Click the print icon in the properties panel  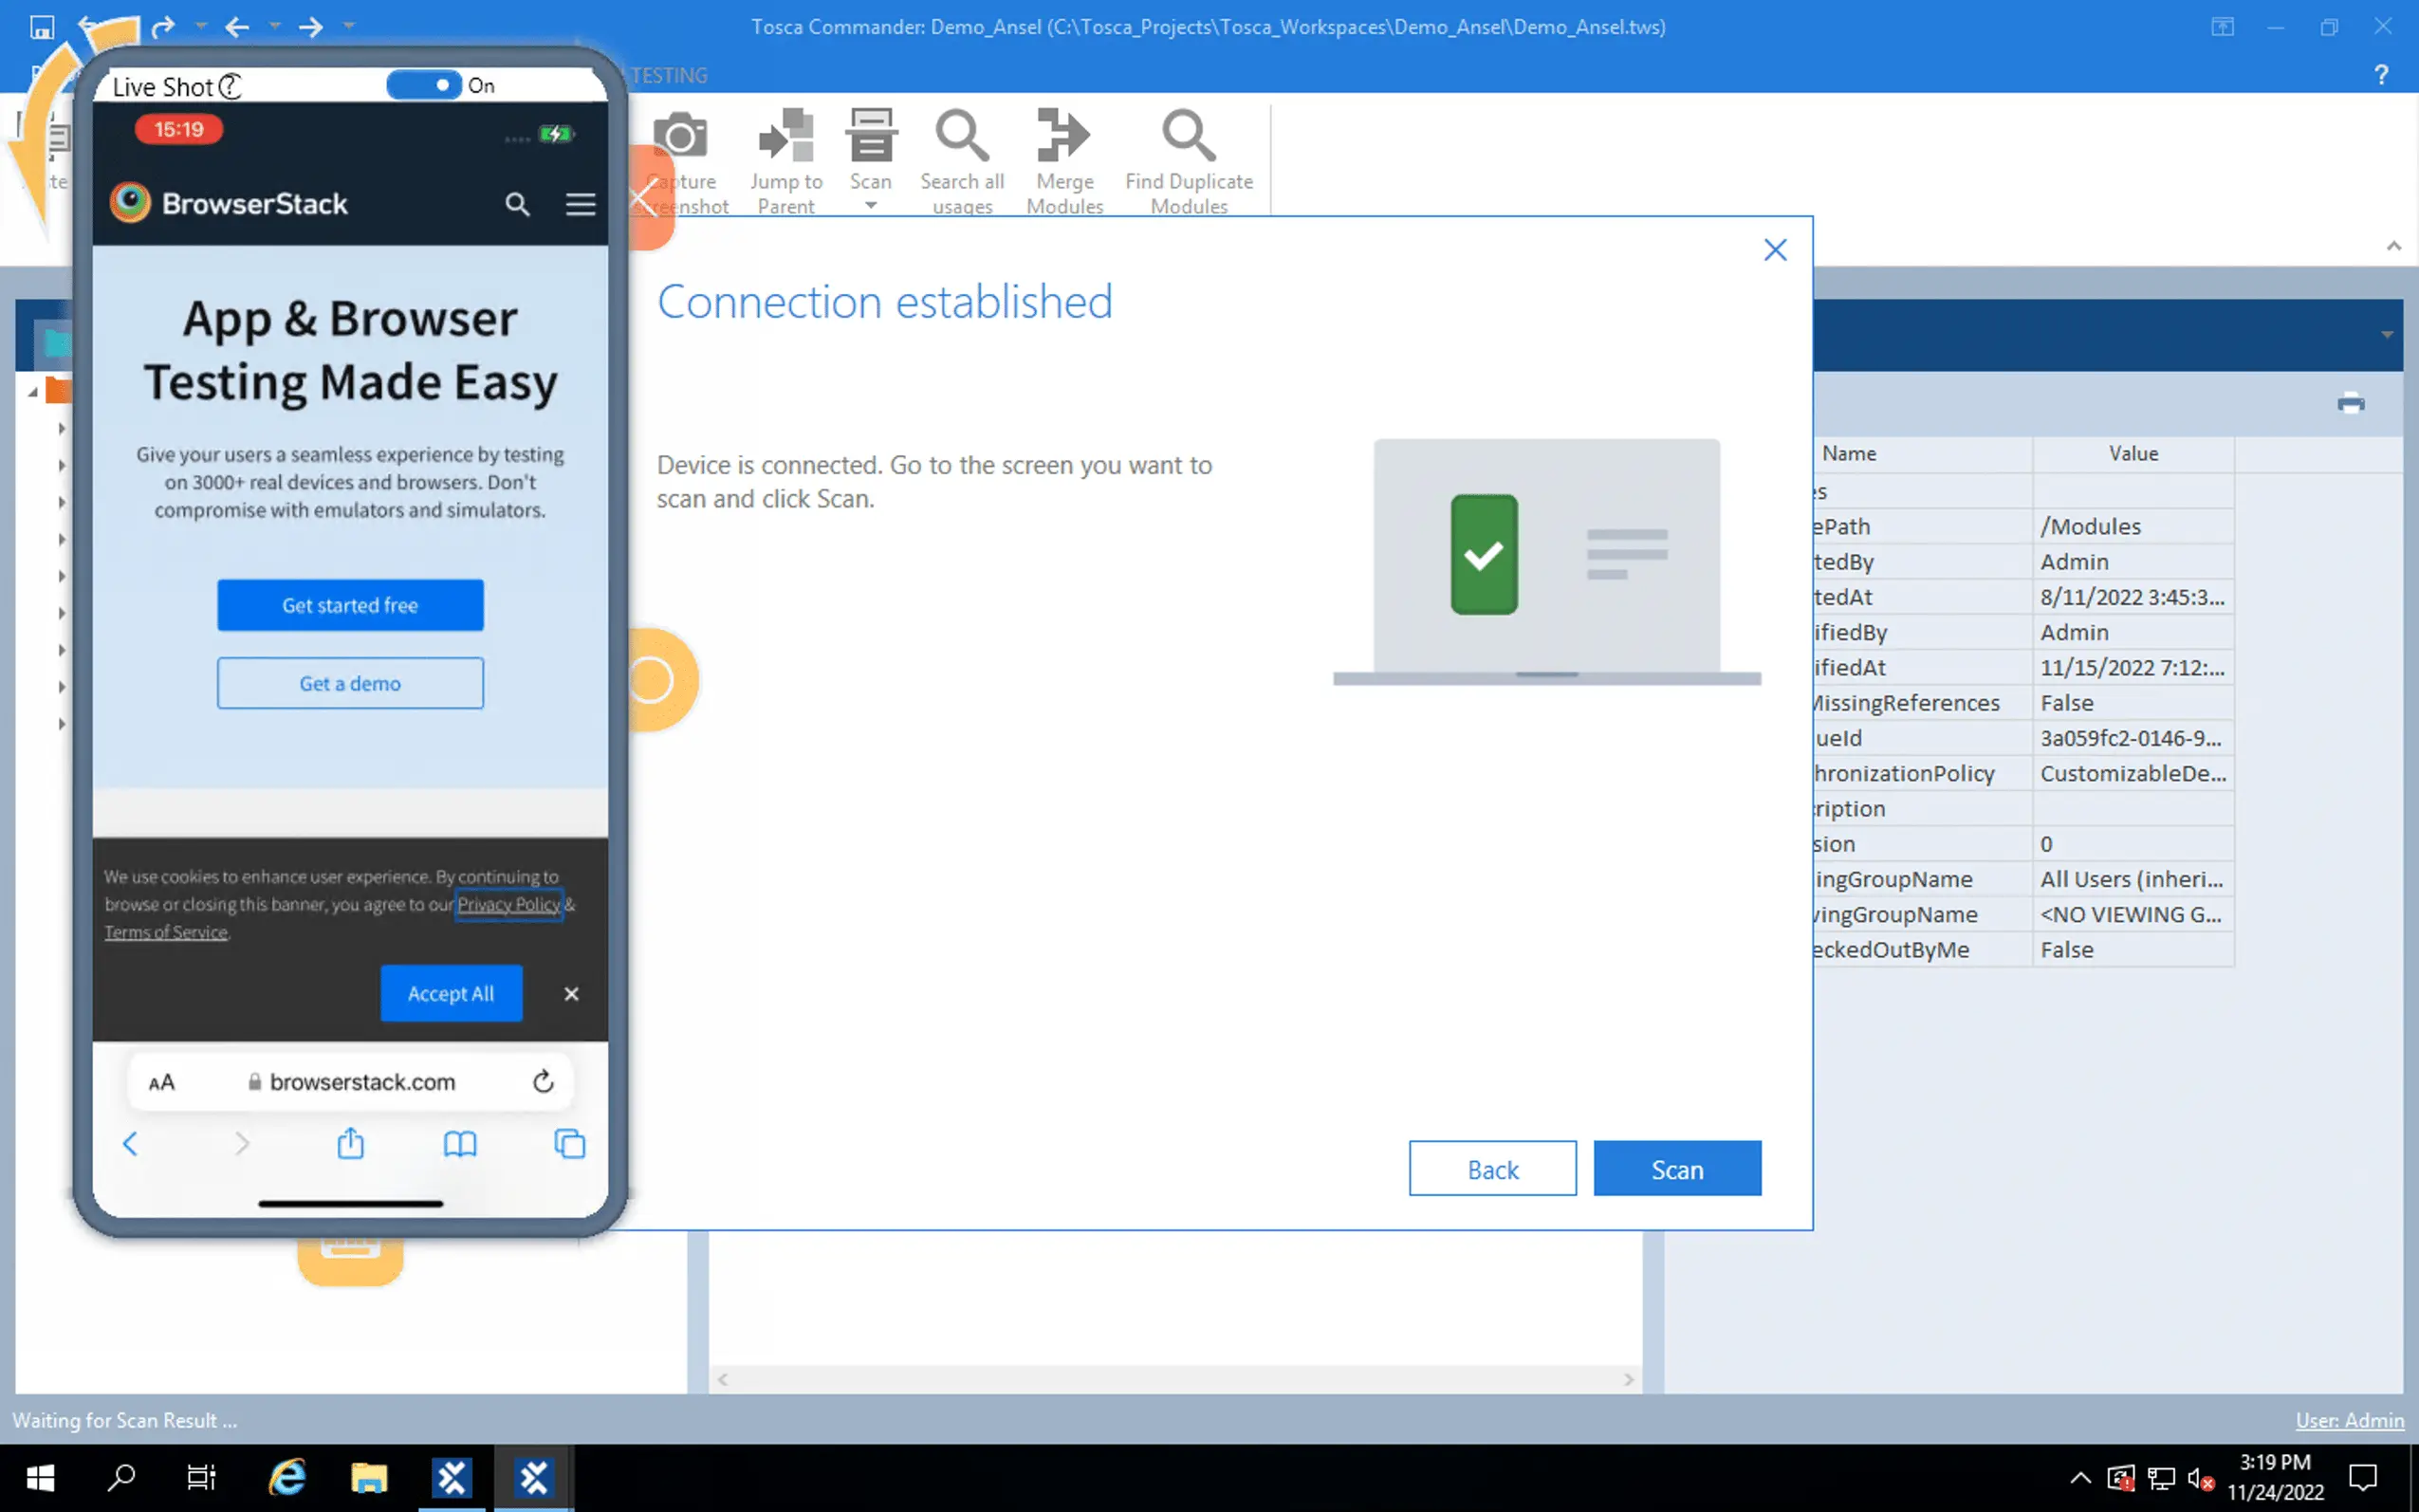tap(2350, 404)
